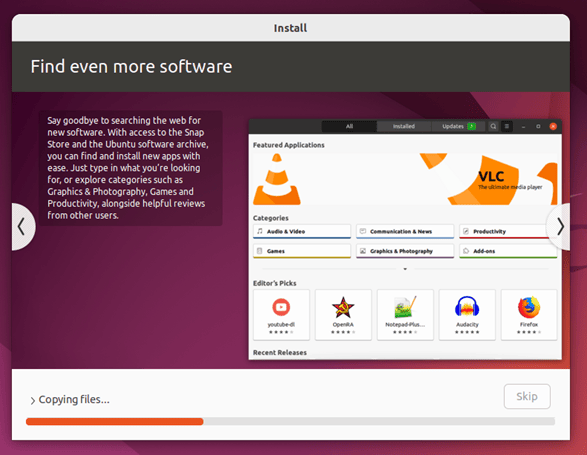Screen dimensions: 587x455
Task: Click the VLC traffic cone banner
Action: coord(405,179)
